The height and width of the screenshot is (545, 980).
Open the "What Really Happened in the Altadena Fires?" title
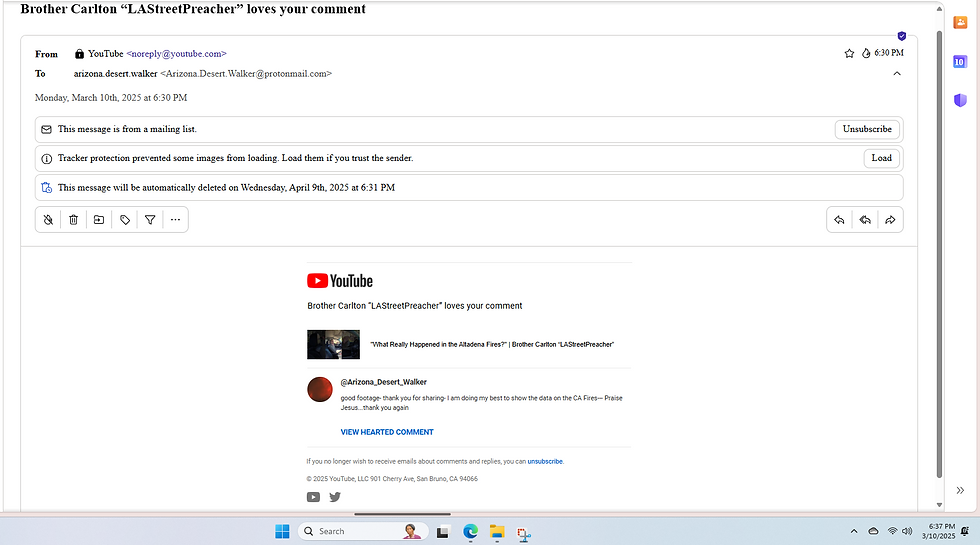pyautogui.click(x=492, y=344)
